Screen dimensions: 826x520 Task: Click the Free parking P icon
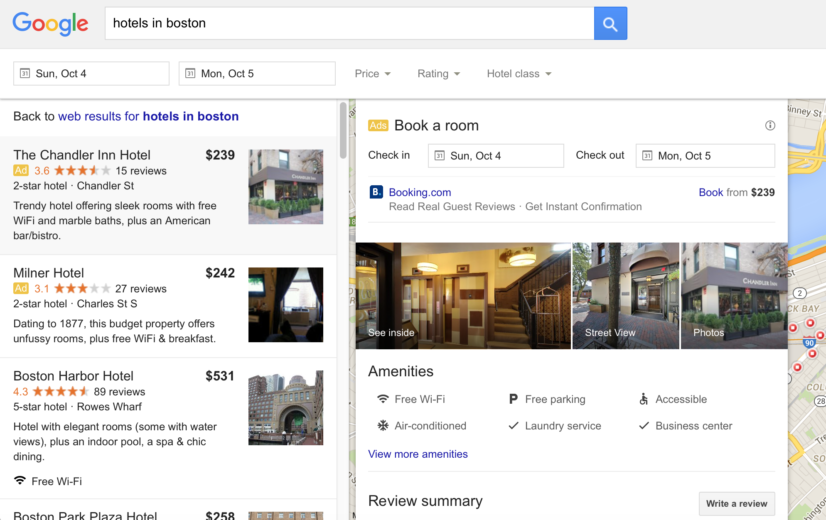coord(513,399)
